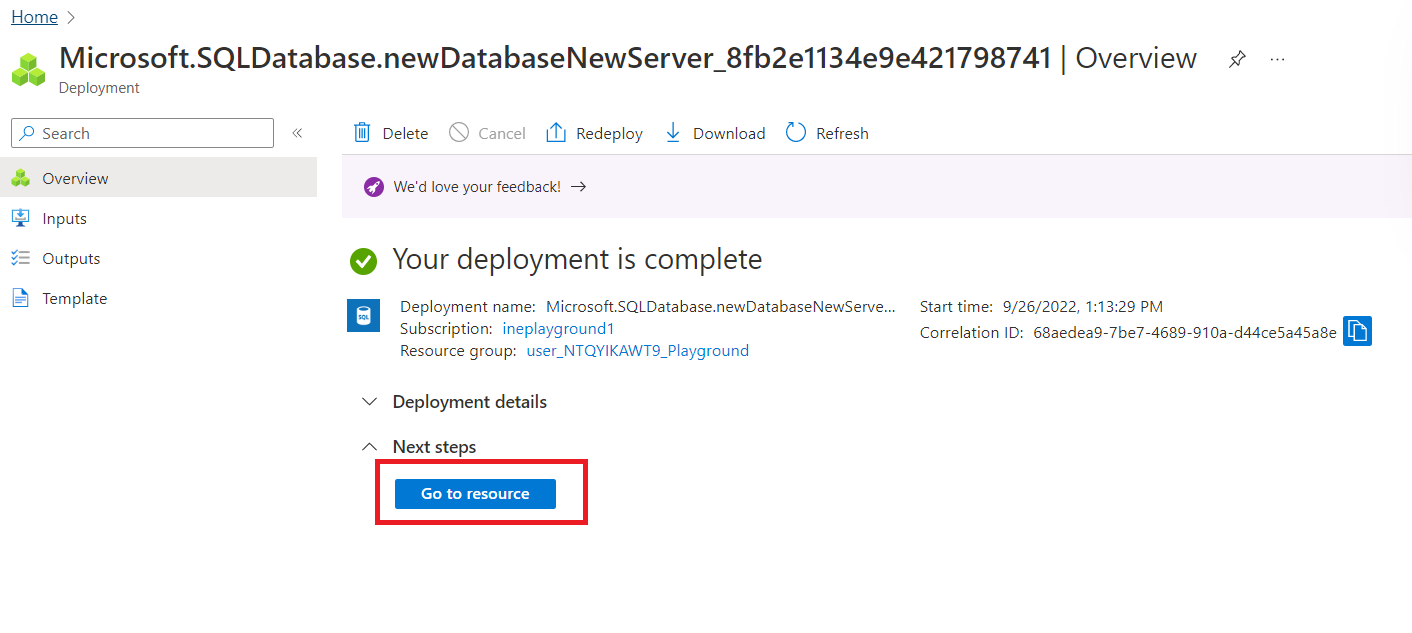Pin the deployment to dashboard
The height and width of the screenshot is (633, 1412).
point(1237,59)
